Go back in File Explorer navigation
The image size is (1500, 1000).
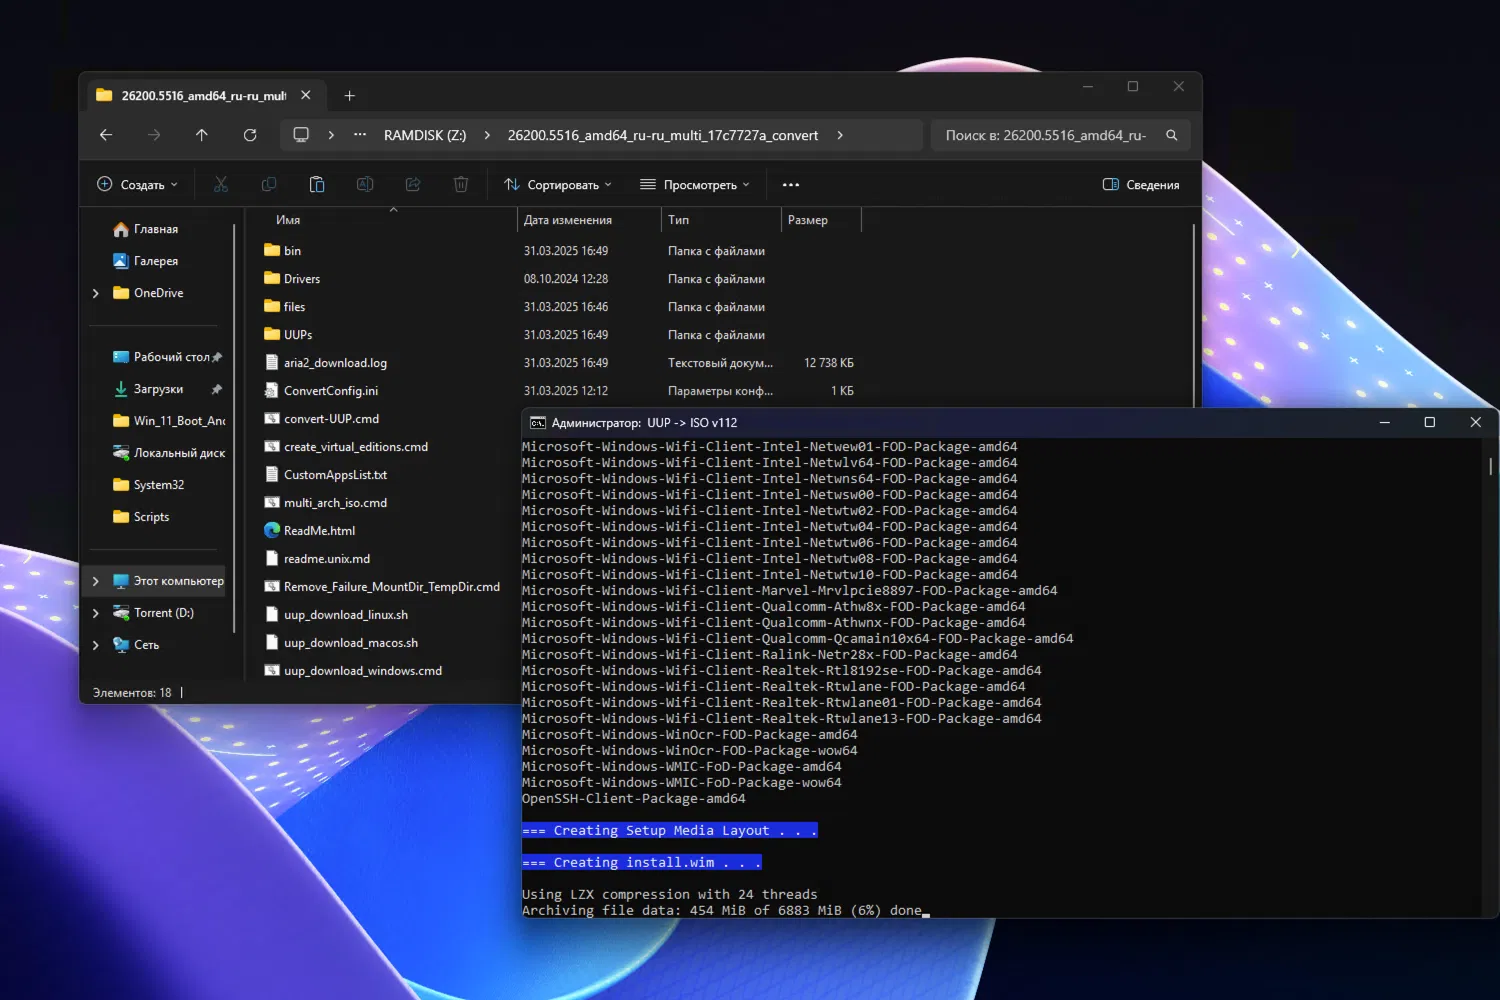(106, 135)
